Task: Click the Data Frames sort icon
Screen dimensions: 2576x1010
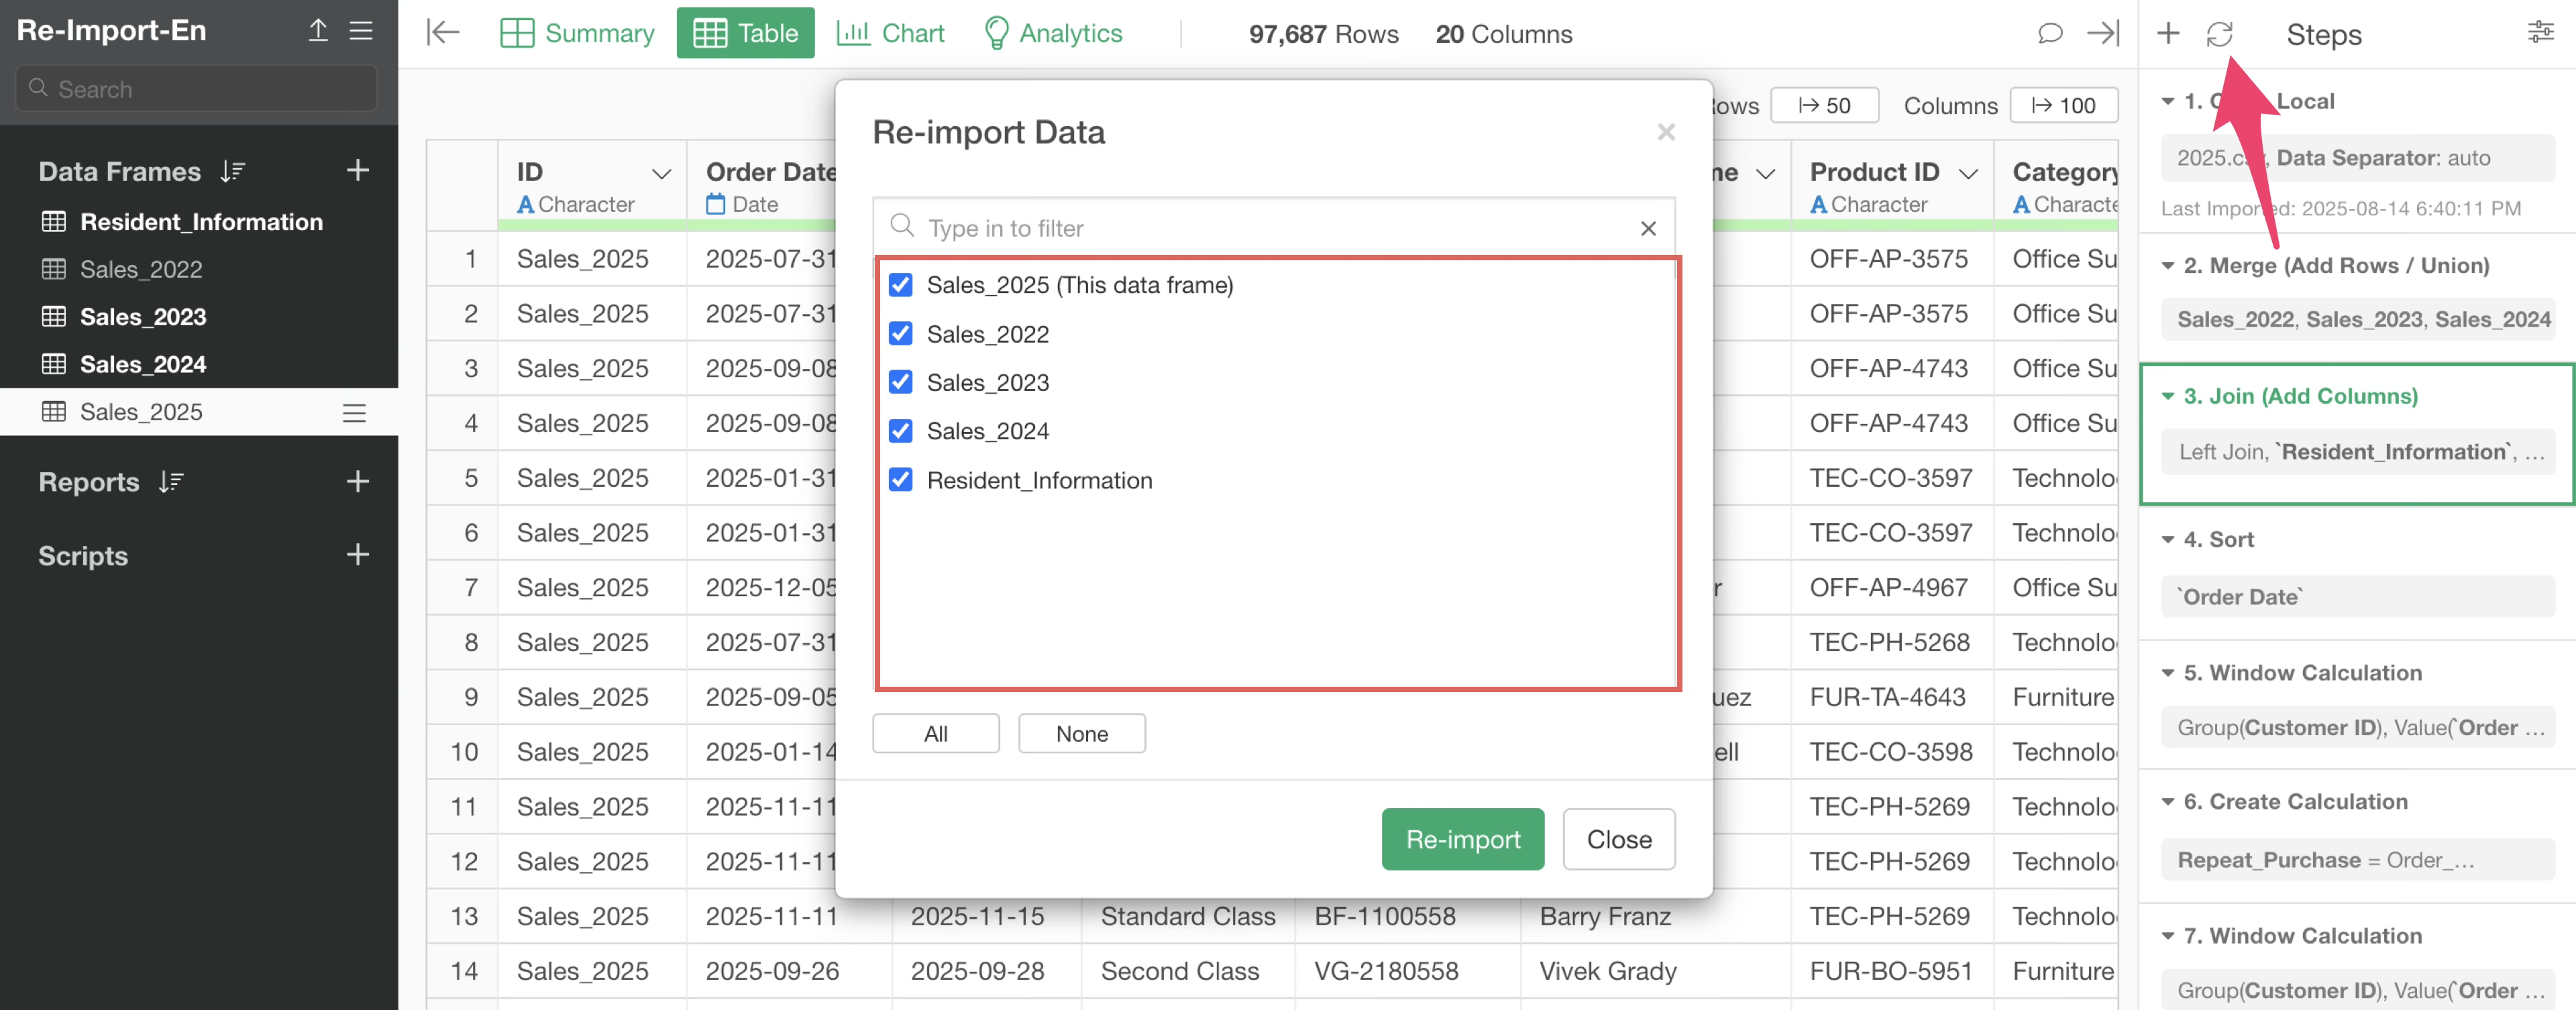Action: click(x=233, y=171)
